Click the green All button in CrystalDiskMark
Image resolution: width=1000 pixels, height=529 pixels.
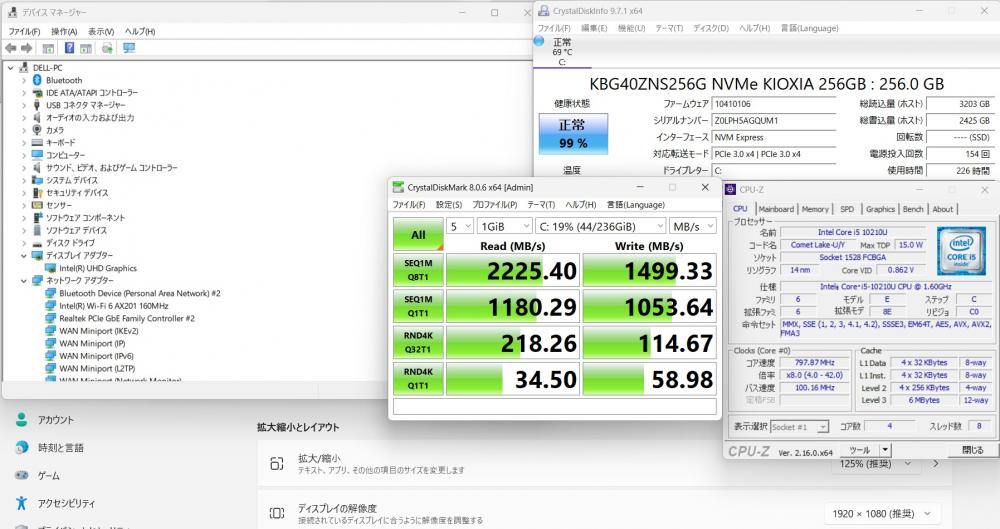tap(418, 235)
